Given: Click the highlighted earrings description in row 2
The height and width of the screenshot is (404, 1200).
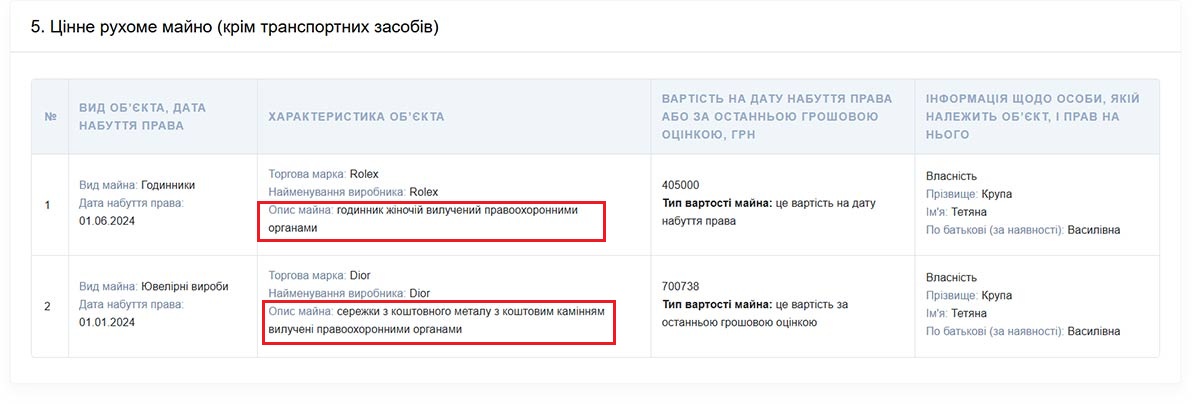Looking at the screenshot, I should pyautogui.click(x=438, y=320).
